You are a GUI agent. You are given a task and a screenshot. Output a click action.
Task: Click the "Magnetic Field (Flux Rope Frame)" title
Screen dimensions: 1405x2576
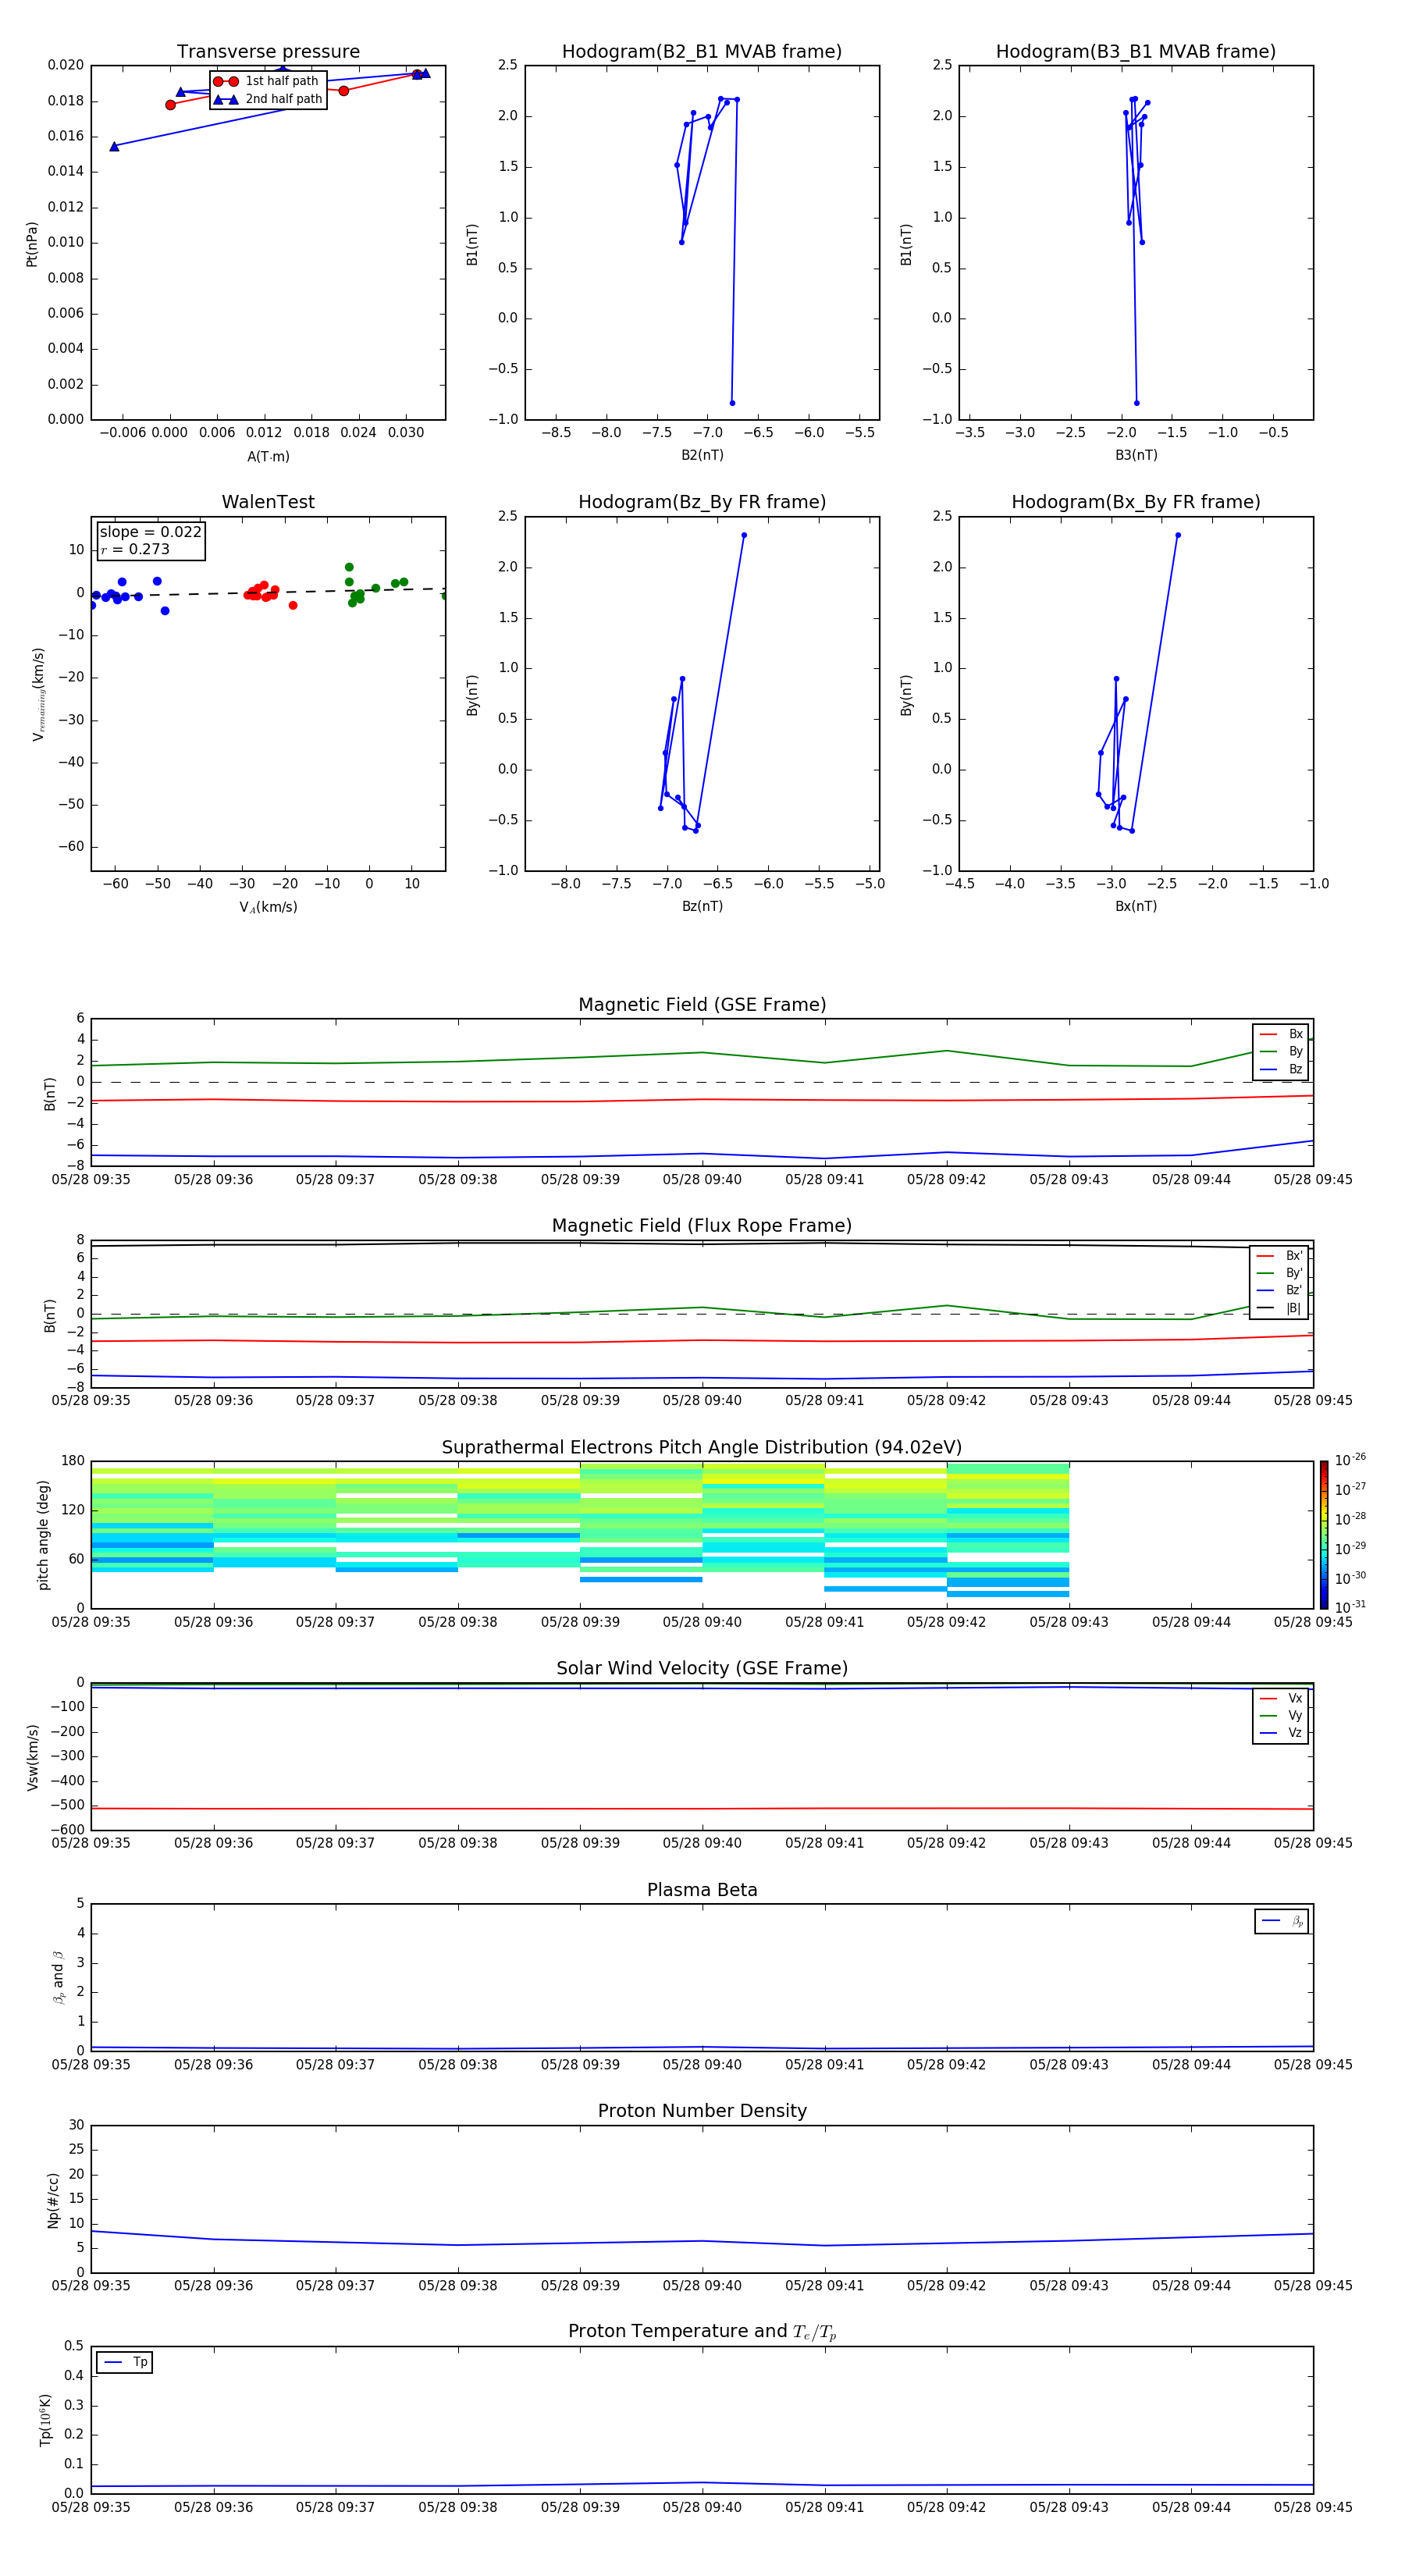pyautogui.click(x=702, y=1226)
